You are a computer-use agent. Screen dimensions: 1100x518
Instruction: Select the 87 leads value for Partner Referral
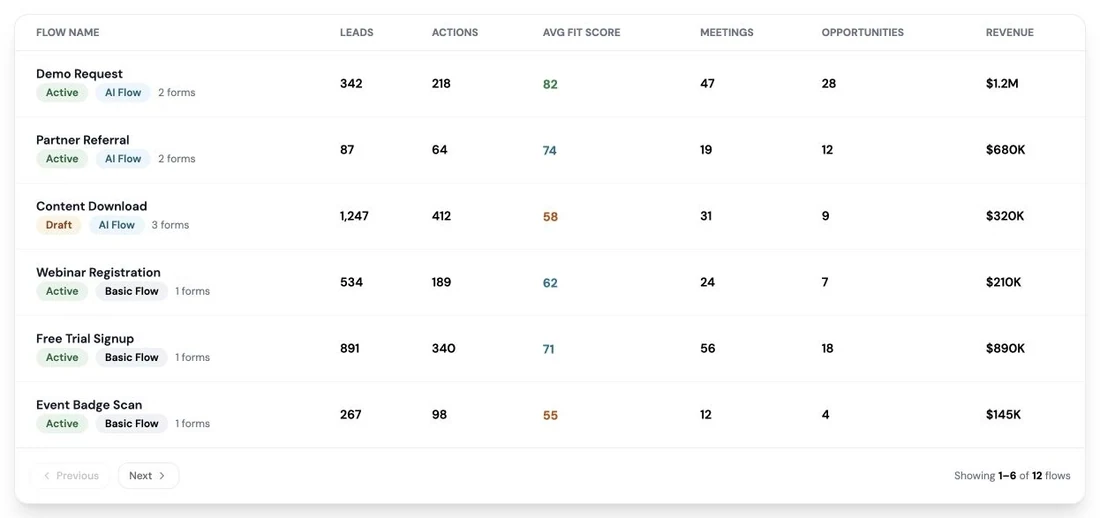click(347, 150)
